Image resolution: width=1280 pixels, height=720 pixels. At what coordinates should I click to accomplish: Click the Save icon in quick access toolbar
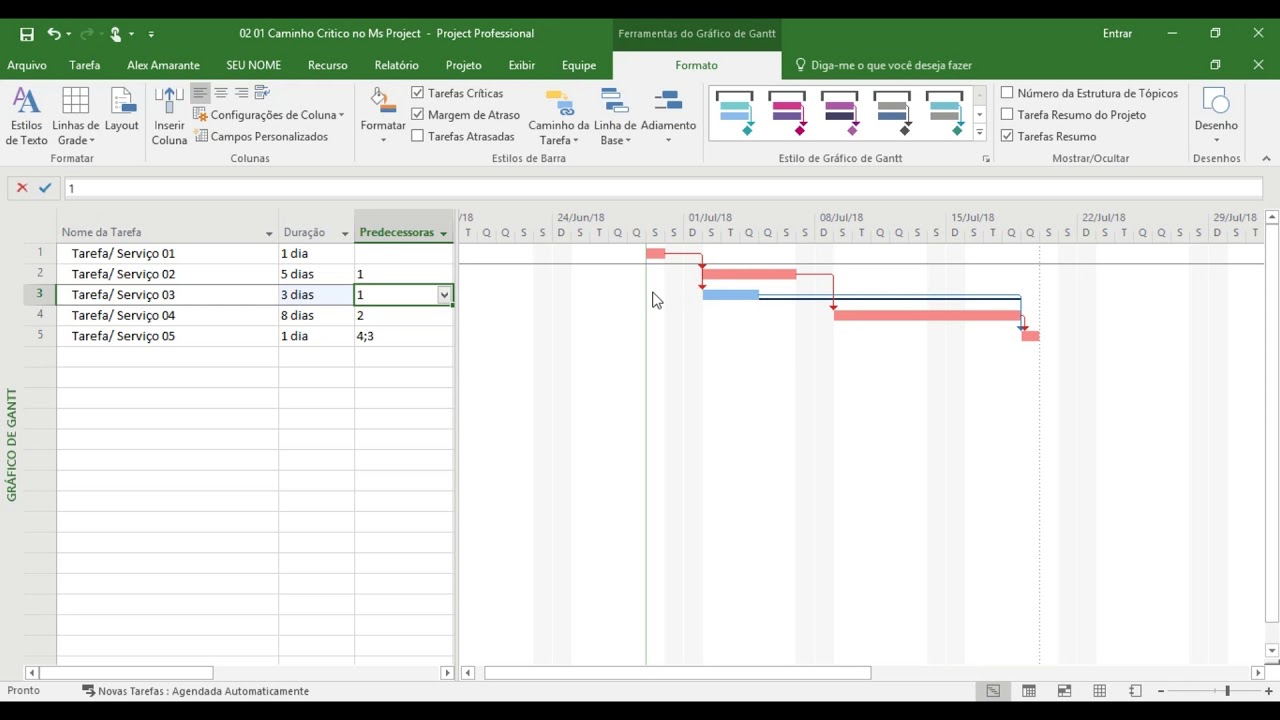(27, 34)
